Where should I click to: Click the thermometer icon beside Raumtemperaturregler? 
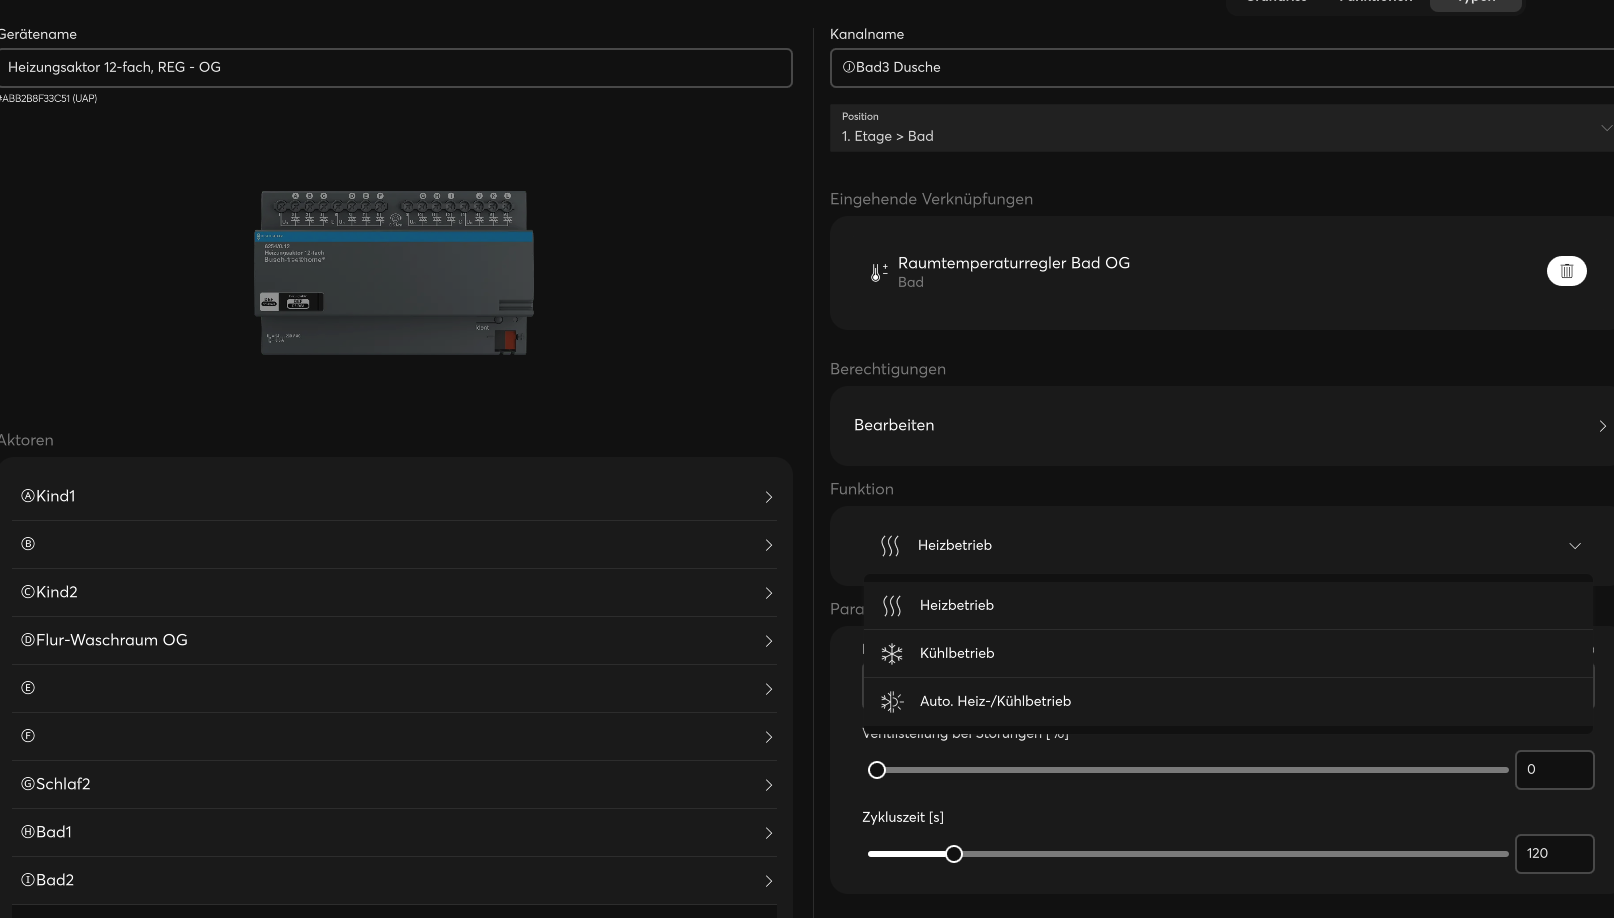(878, 272)
